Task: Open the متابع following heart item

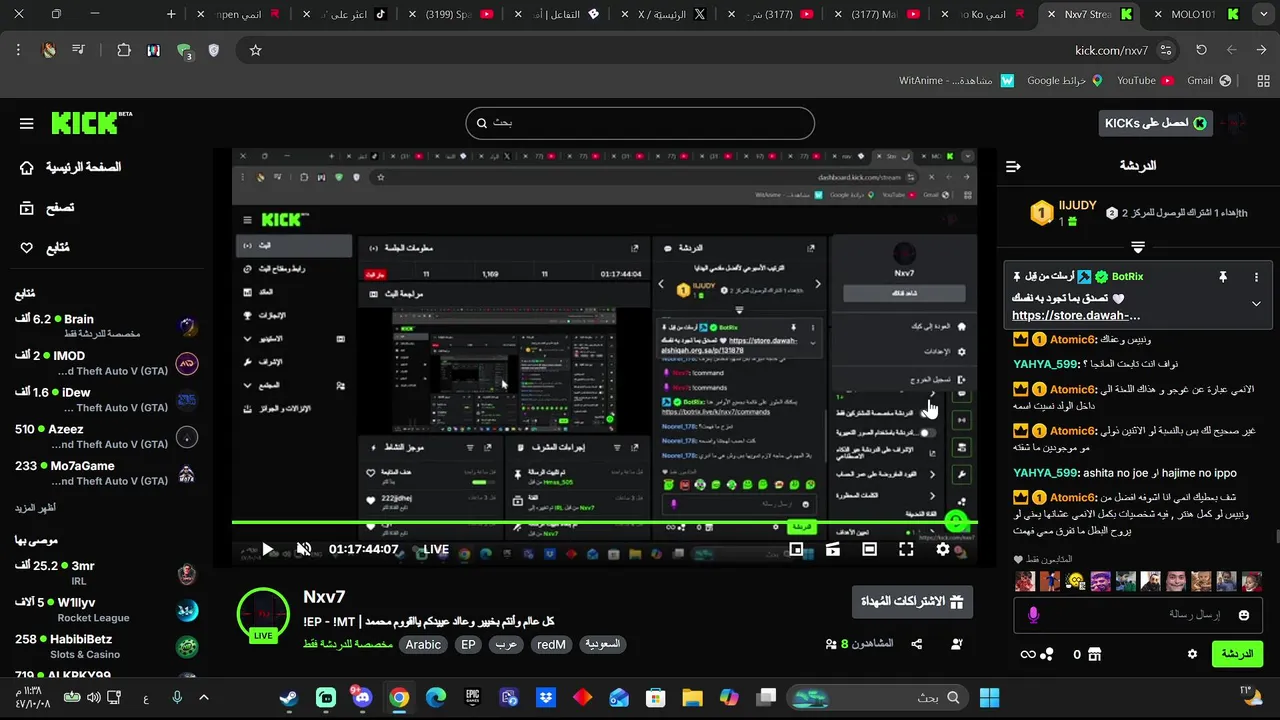Action: tap(45, 248)
